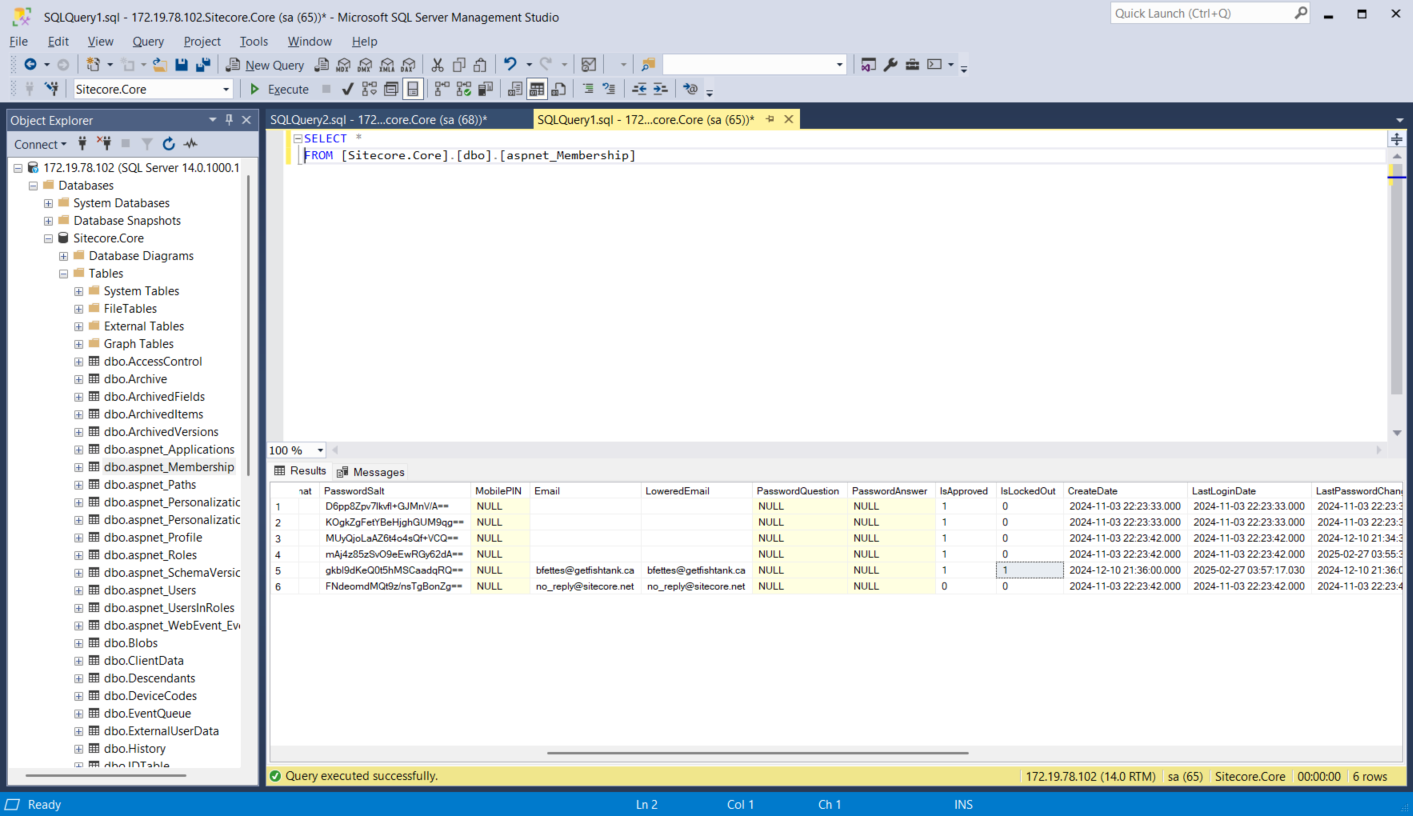Open Activity Monitor from Object Explorer toolbar
1413x816 pixels.
pyautogui.click(x=190, y=144)
